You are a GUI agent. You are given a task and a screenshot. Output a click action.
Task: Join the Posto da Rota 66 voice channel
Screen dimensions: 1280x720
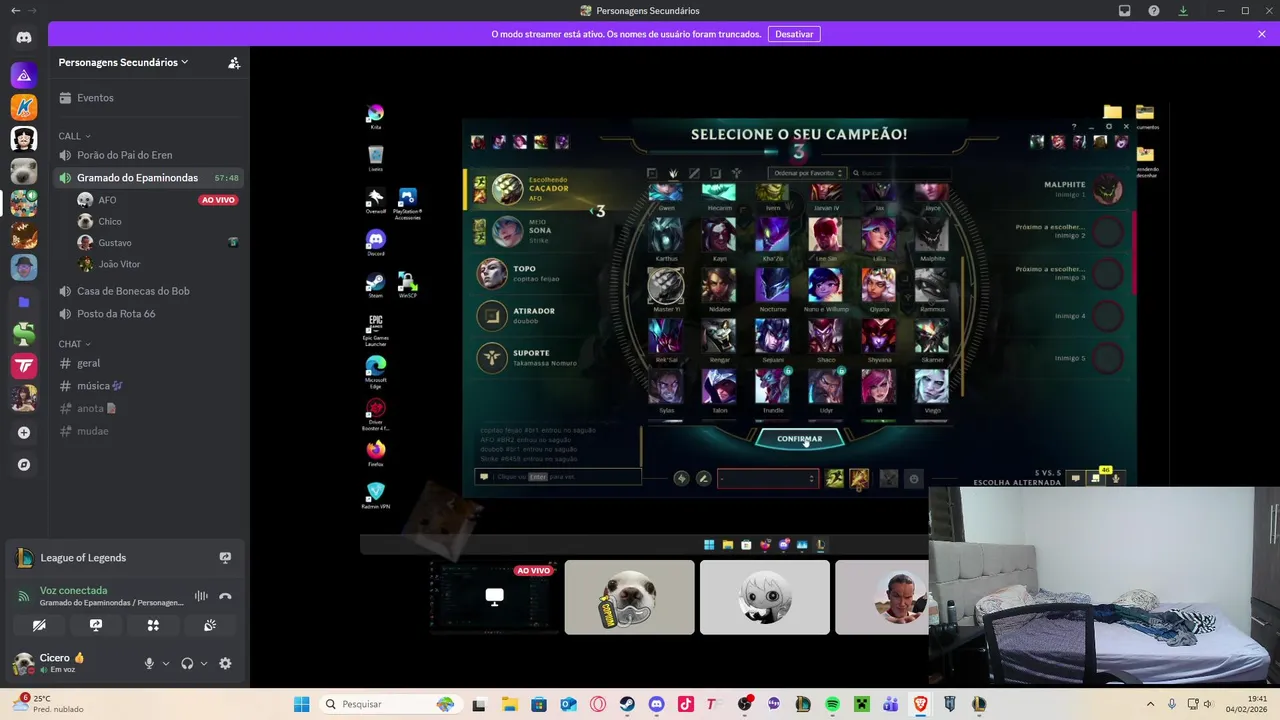click(x=148, y=314)
